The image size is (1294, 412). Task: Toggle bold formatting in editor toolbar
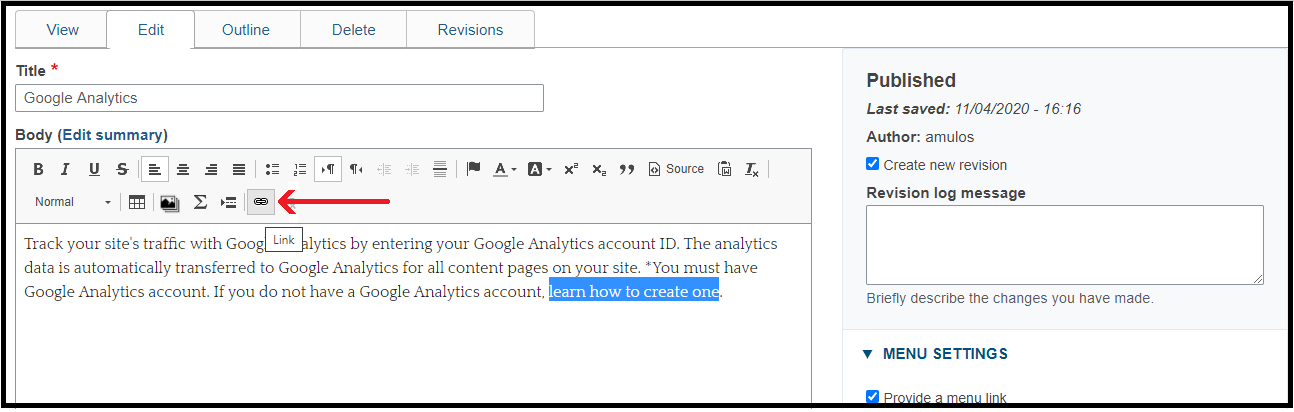click(x=39, y=169)
